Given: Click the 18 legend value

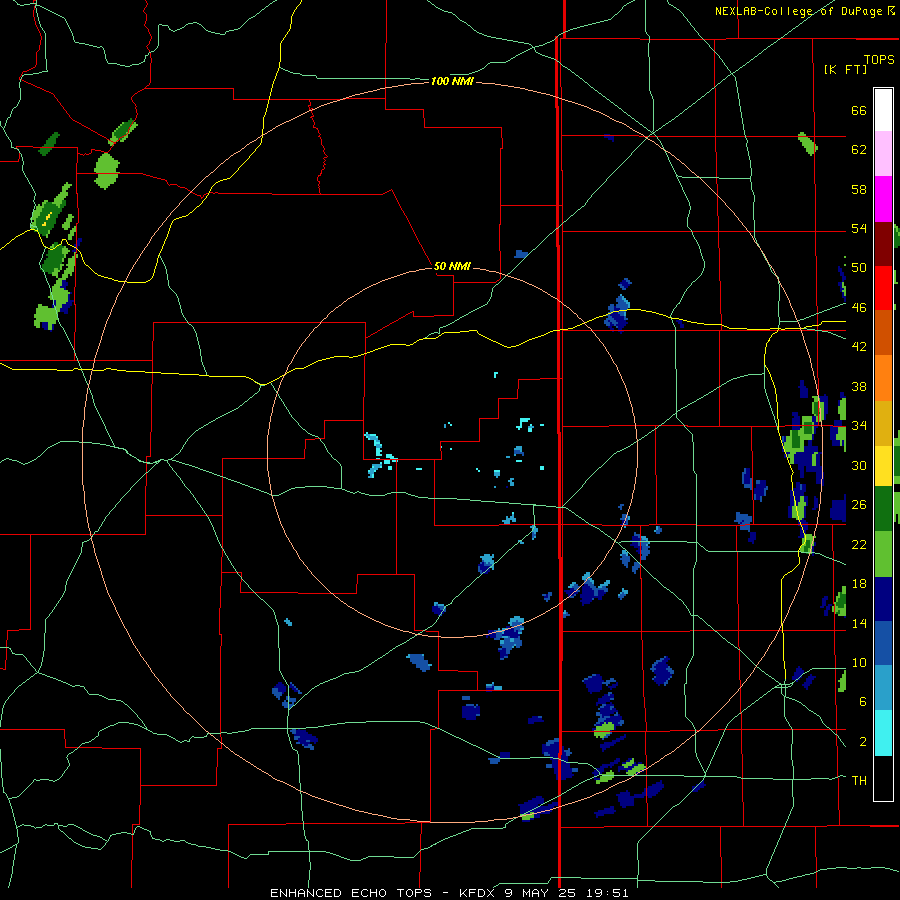Looking at the screenshot, I should [x=859, y=584].
